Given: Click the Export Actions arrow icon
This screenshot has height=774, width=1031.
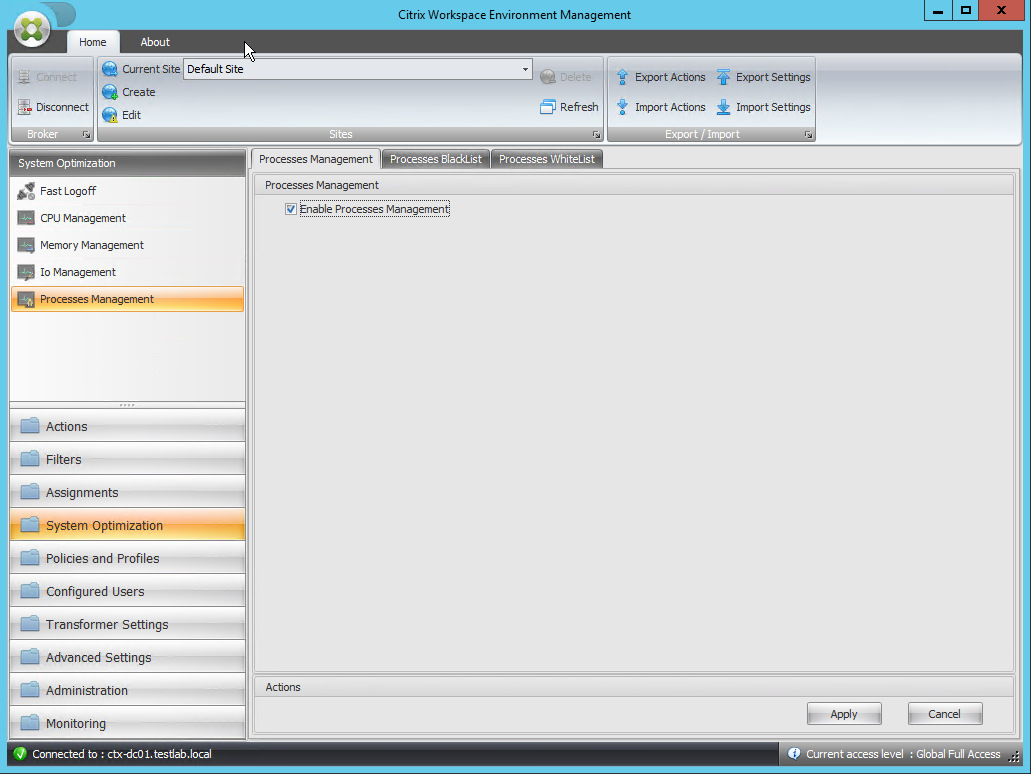Looking at the screenshot, I should pos(622,78).
